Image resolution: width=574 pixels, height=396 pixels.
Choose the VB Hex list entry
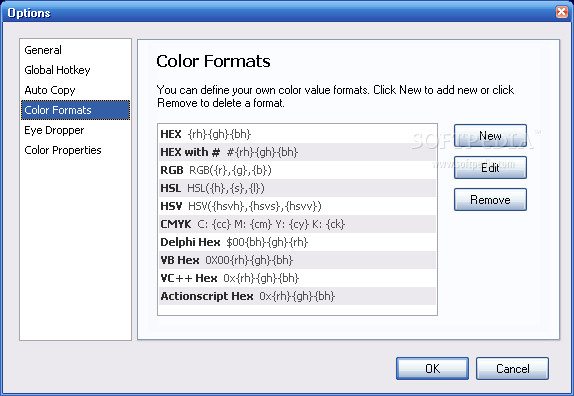click(297, 260)
